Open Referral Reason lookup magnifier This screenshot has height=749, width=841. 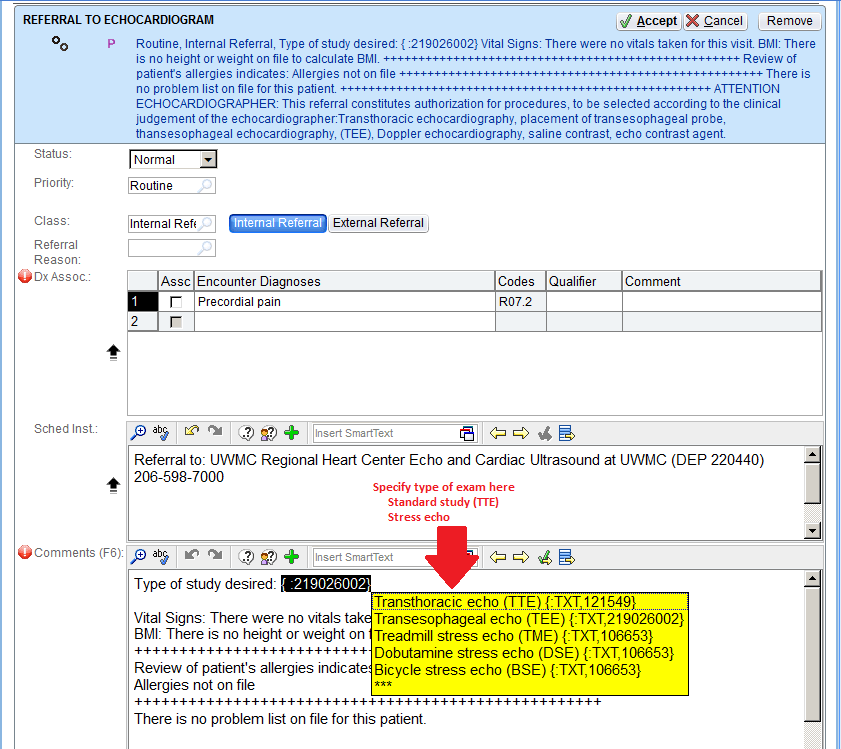coord(205,248)
